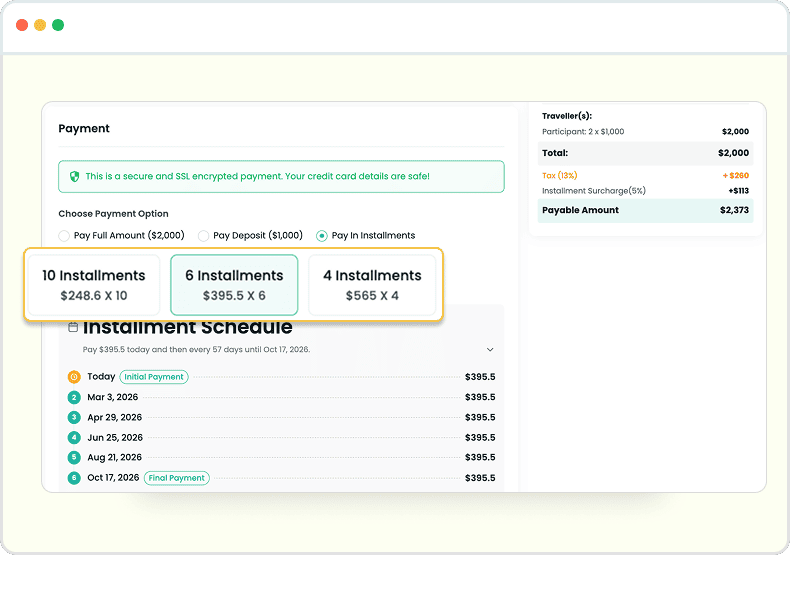Click the Initial Payment tag

point(154,377)
